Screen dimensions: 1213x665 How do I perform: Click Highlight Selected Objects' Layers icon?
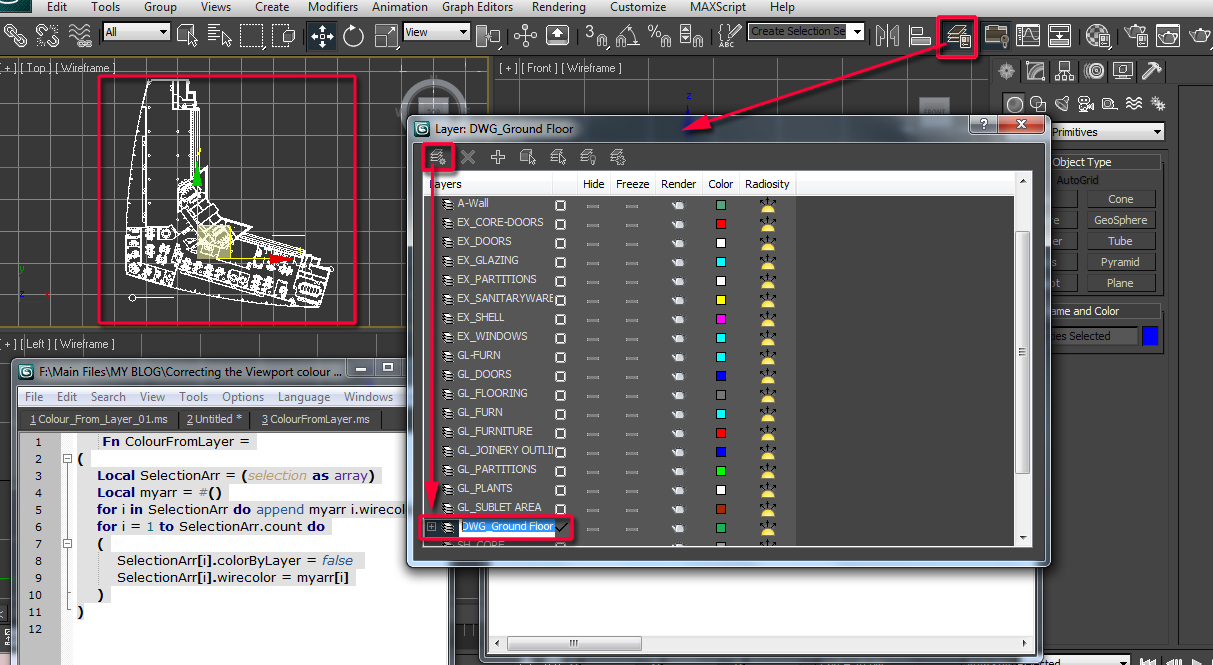558,157
